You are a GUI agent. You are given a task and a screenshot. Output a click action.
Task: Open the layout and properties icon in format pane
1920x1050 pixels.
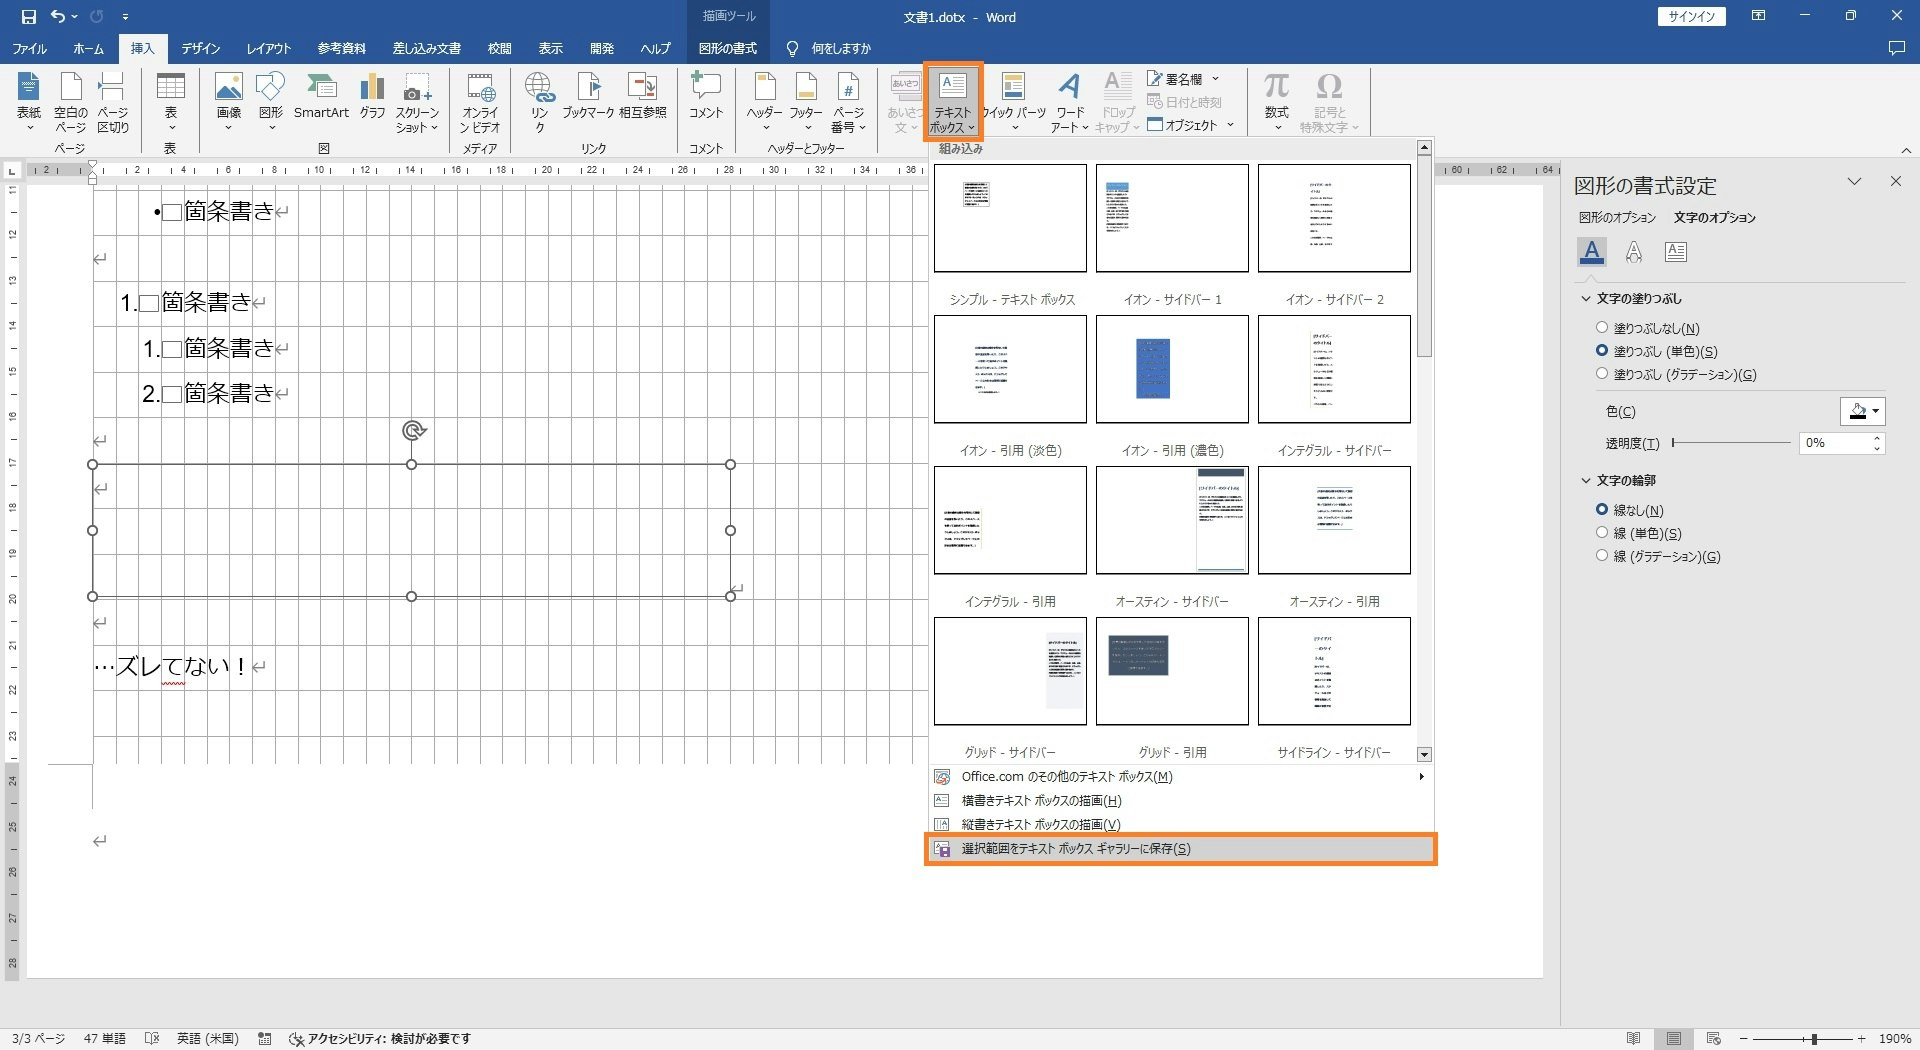pos(1676,252)
